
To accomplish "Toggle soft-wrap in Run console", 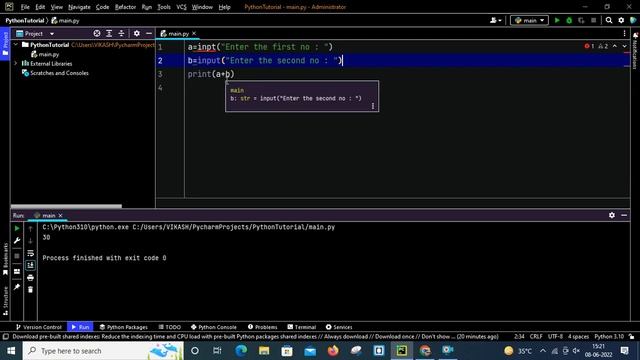I will [x=30, y=253].
